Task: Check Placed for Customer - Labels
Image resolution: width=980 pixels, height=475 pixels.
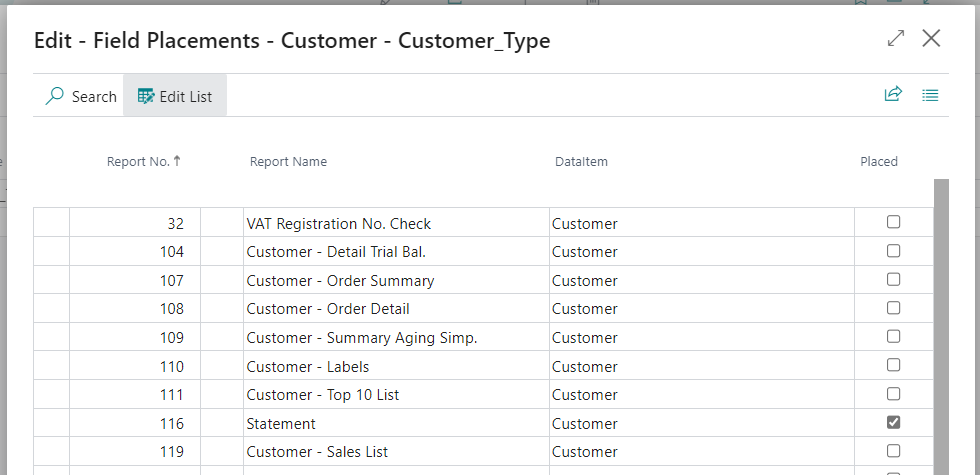Action: (x=894, y=365)
